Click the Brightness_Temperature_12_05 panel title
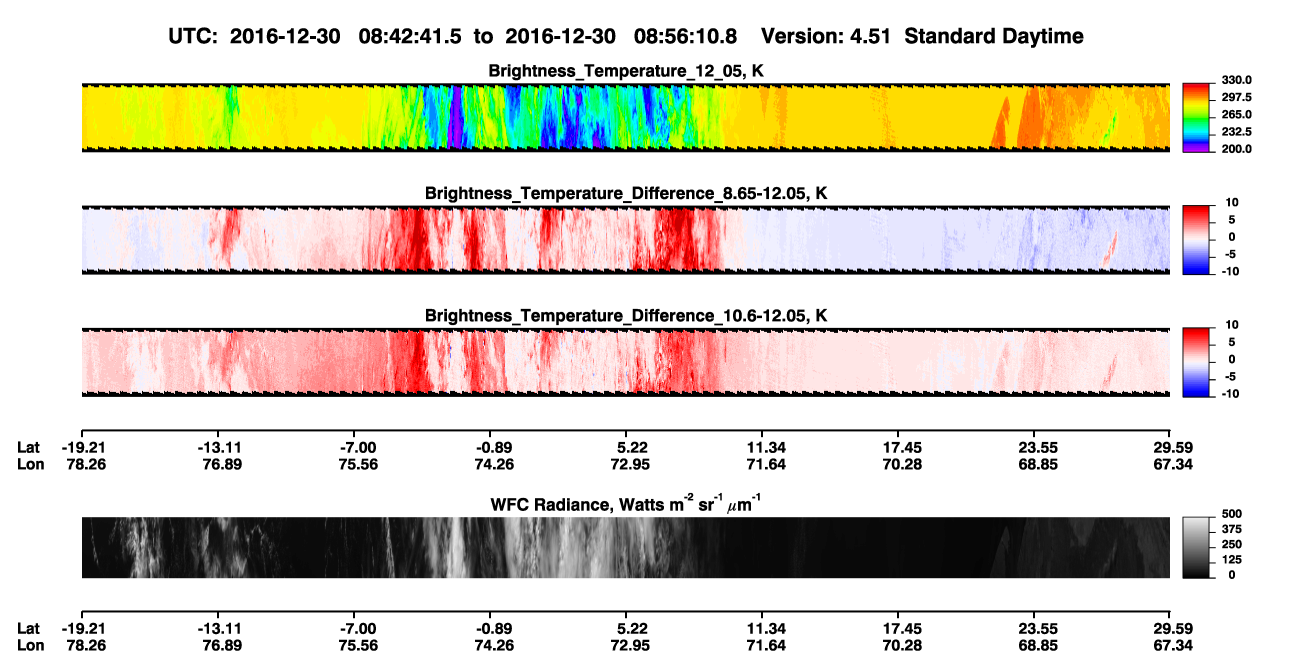 point(626,71)
